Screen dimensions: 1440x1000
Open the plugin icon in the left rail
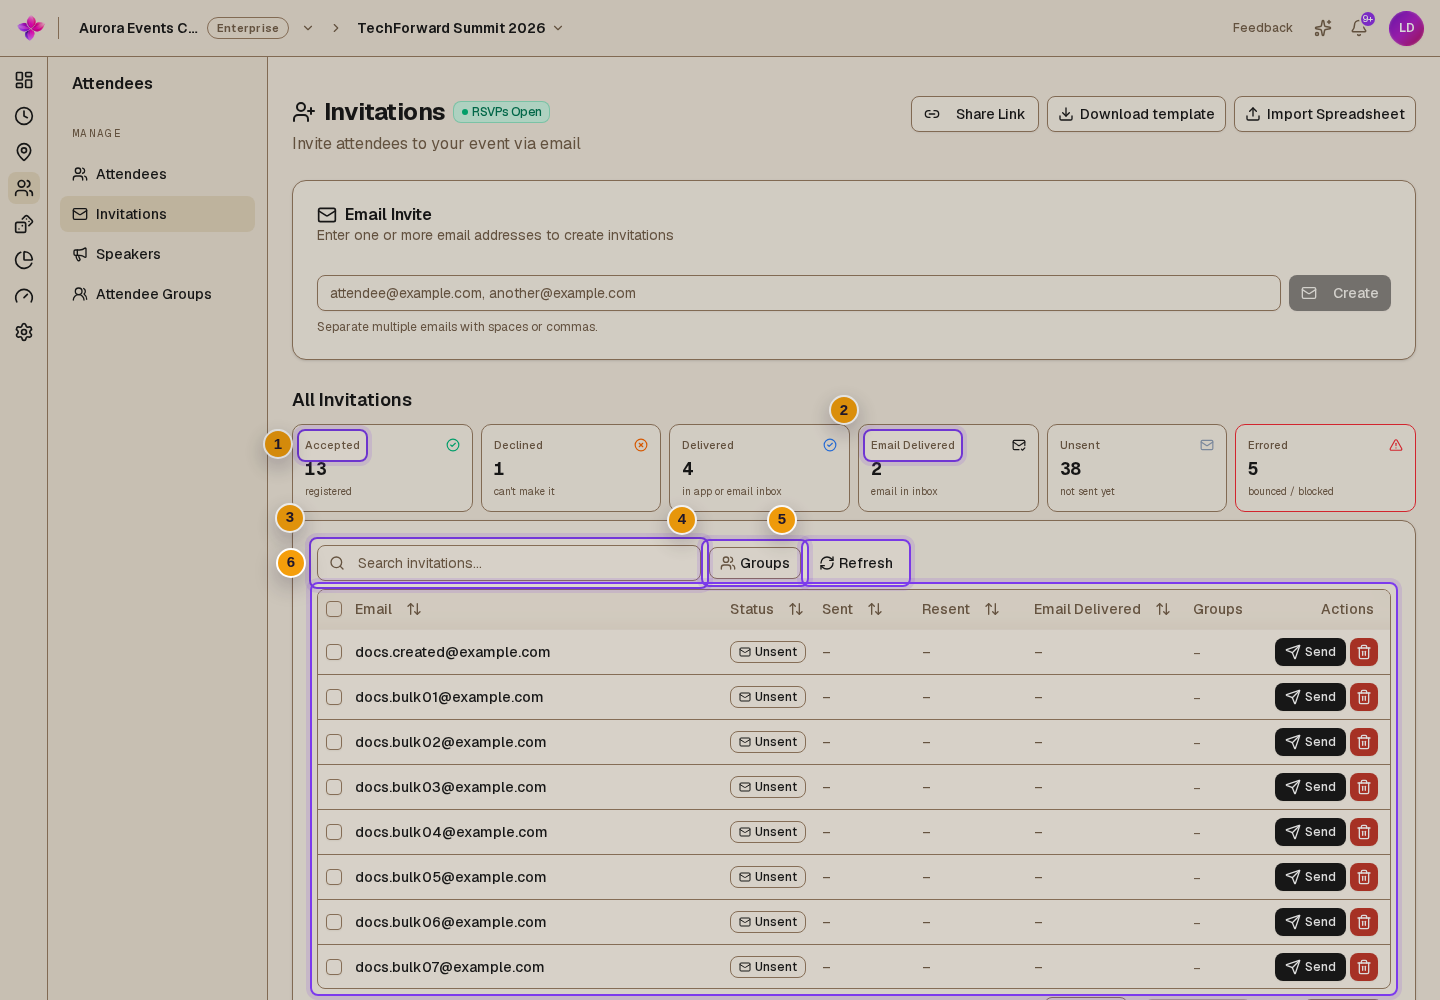click(24, 224)
